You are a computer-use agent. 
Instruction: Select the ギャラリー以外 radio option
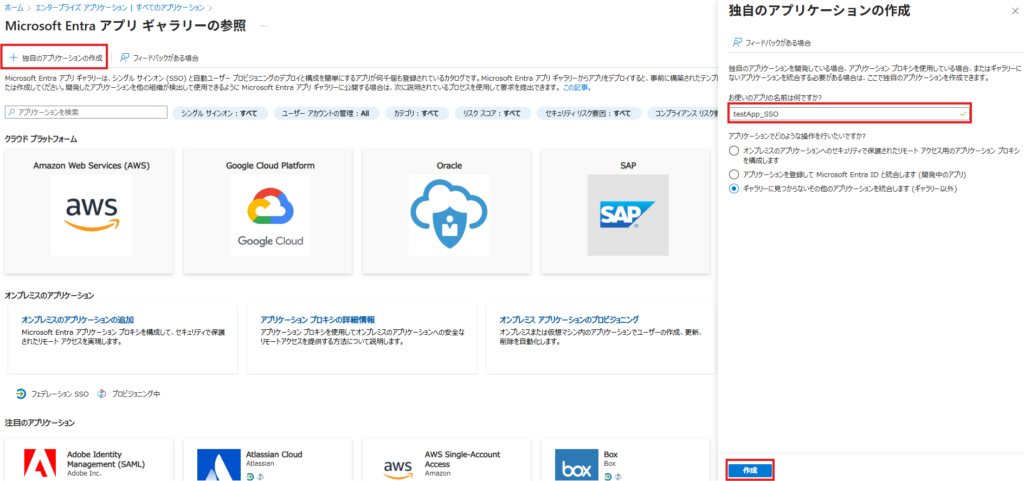[735, 188]
